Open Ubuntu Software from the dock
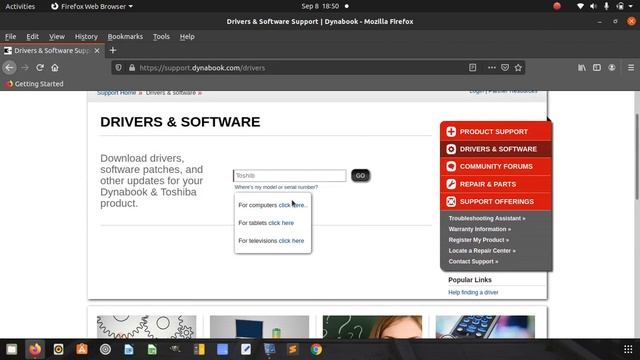Image resolution: width=640 pixels, height=360 pixels. (x=82, y=349)
